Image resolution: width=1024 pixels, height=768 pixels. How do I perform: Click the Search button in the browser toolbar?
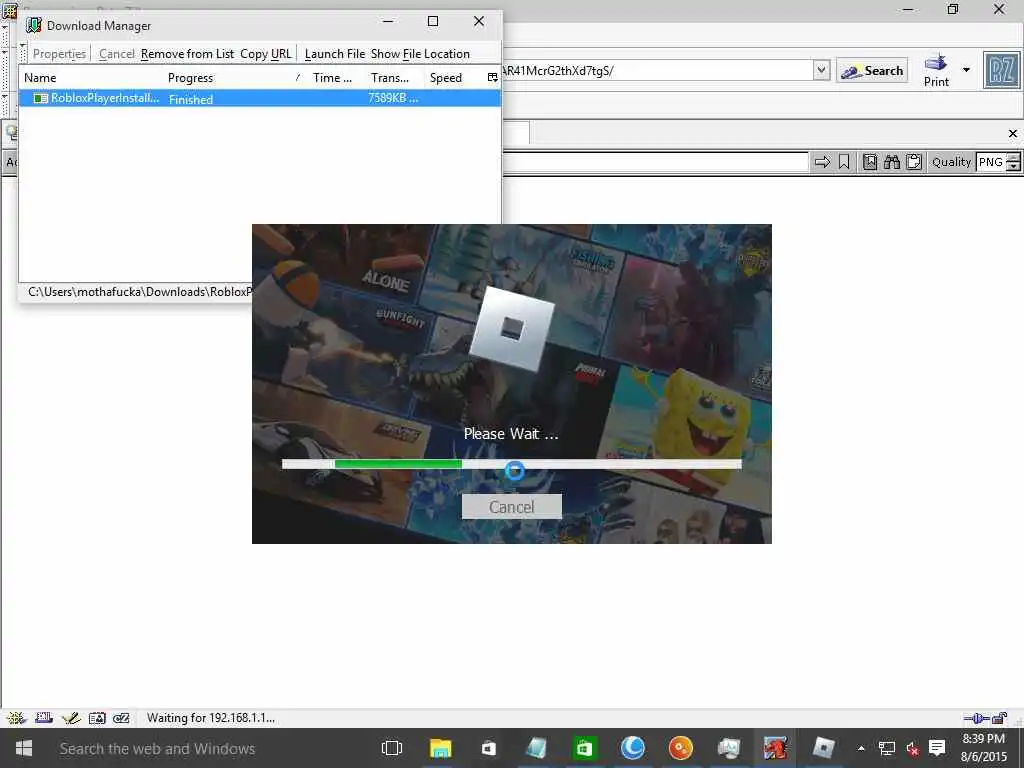[x=872, y=71]
